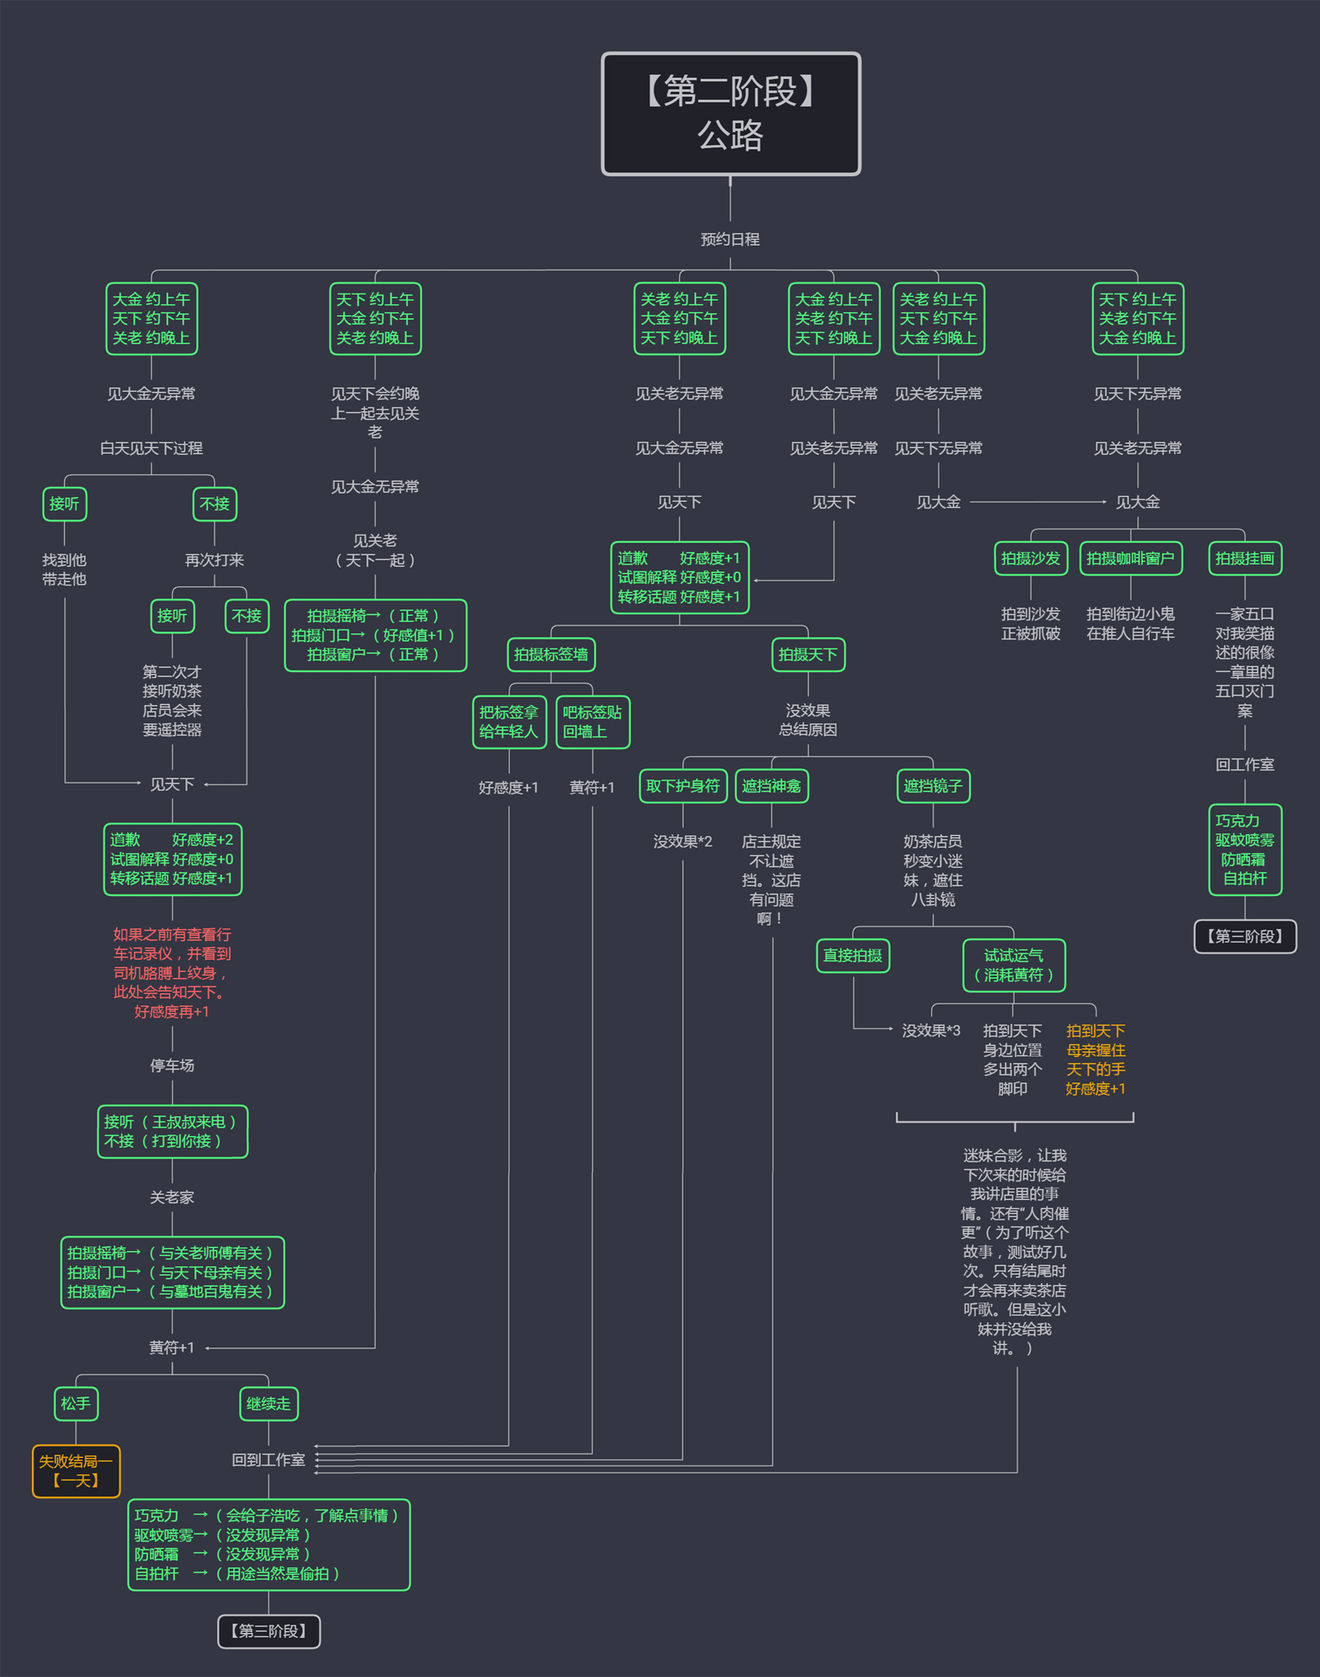The height and width of the screenshot is (1677, 1320).
Task: Choose the 试试运气（消耗黄符）node
Action: tap(1014, 965)
